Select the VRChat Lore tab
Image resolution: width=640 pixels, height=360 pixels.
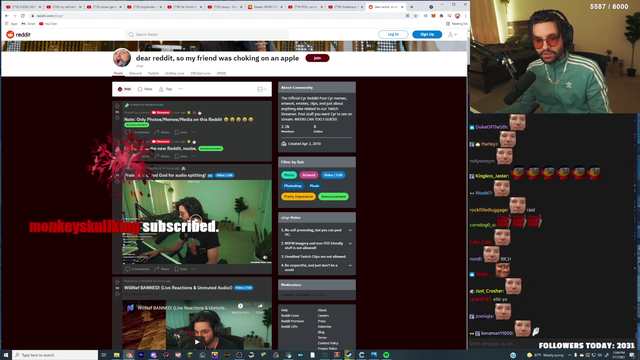(x=200, y=73)
